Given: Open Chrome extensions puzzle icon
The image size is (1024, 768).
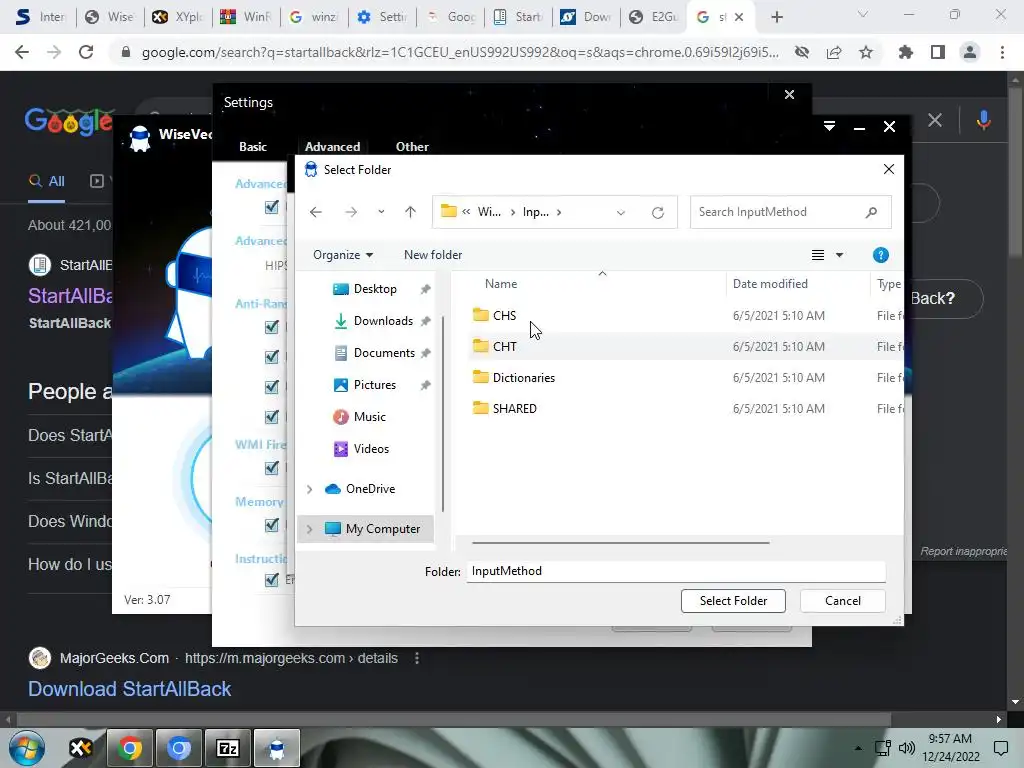Looking at the screenshot, I should 906,52.
